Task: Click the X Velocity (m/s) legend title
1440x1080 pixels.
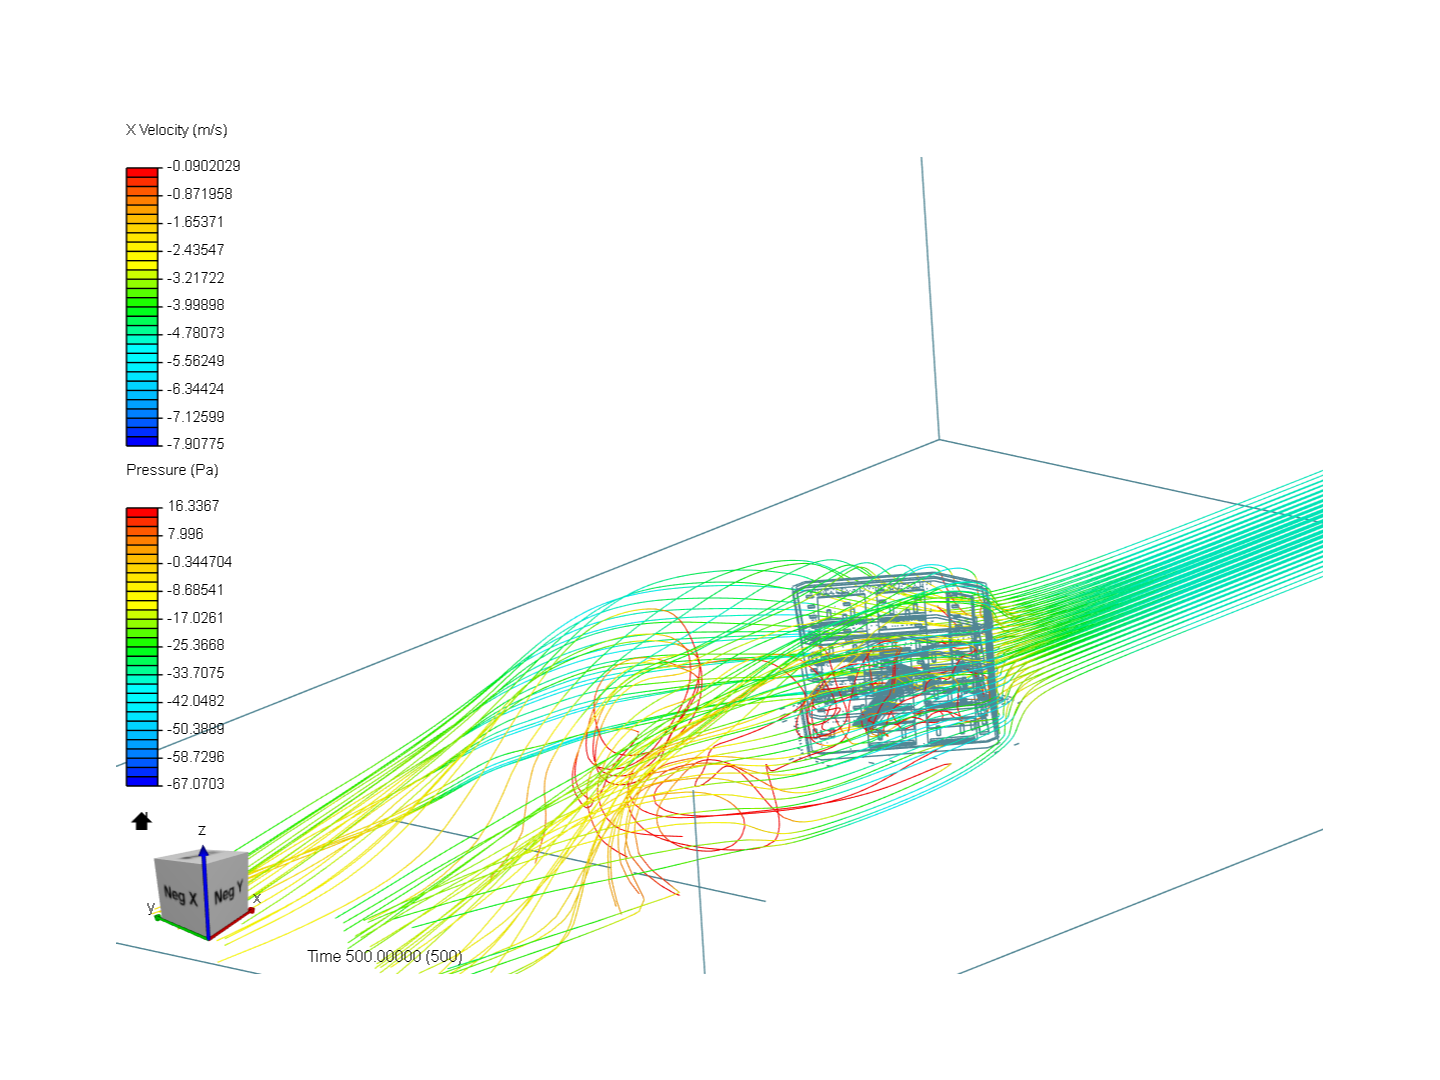Action: pos(177,130)
